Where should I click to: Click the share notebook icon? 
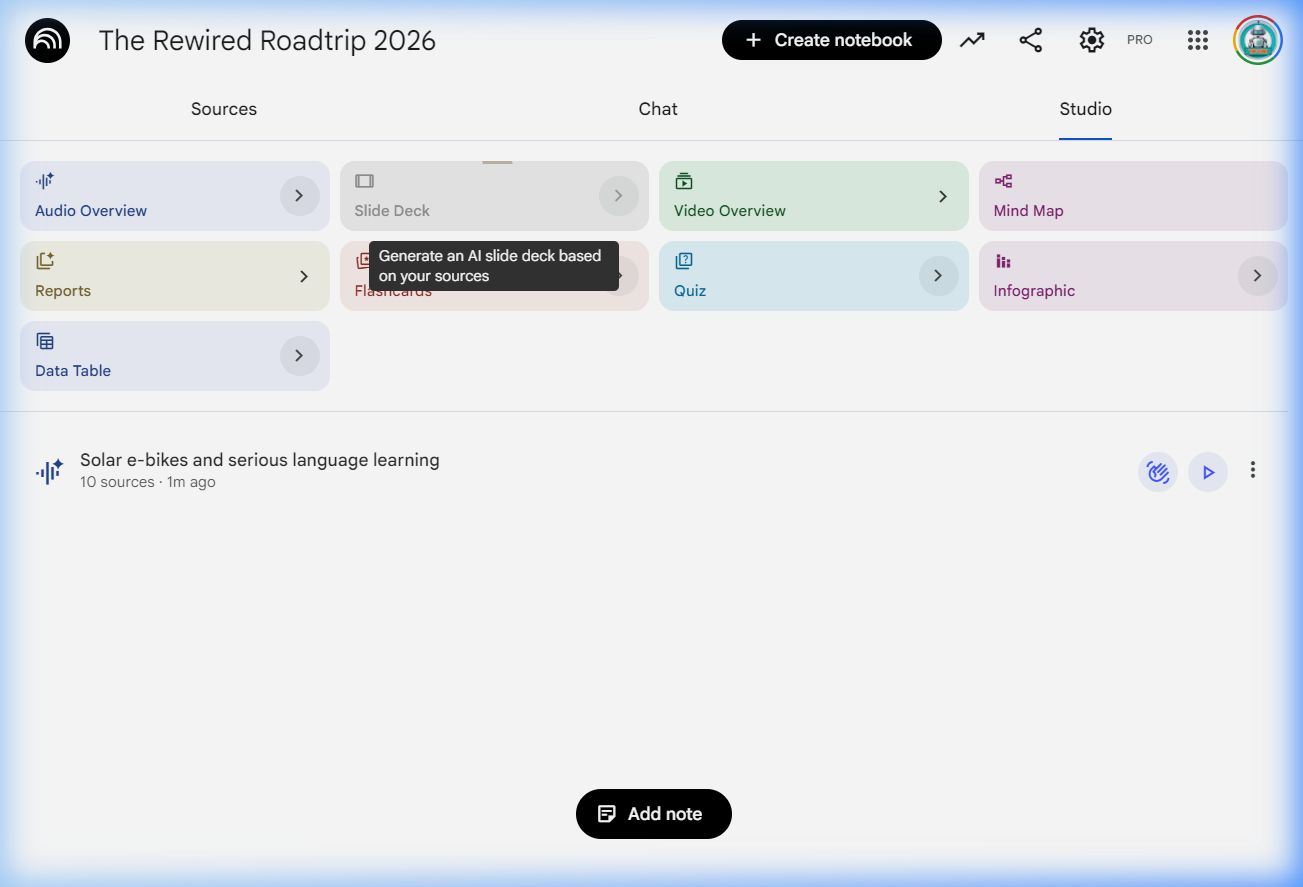point(1030,40)
